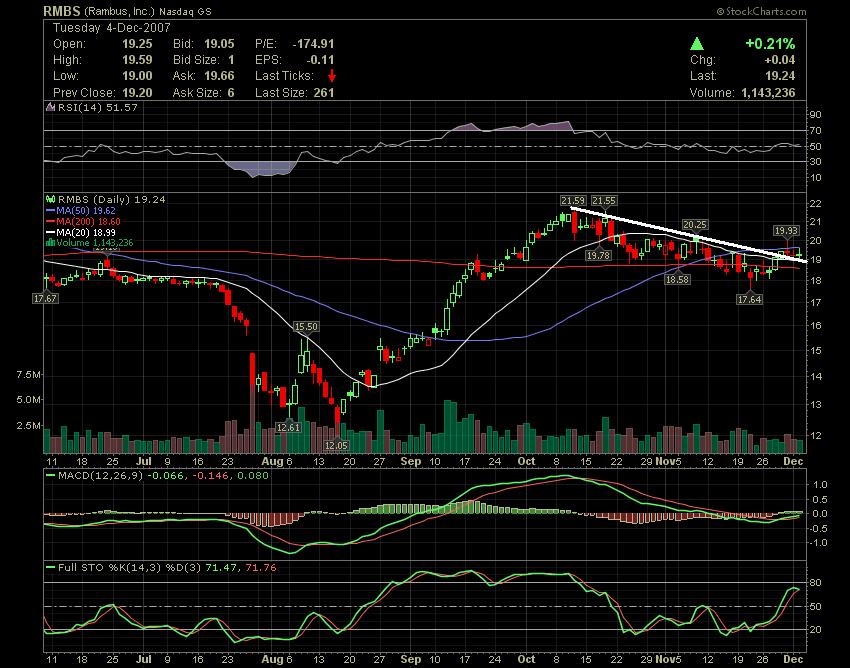Click the company name (Rambus, Inc.)
Image resolution: width=850 pixels, height=668 pixels.
click(x=119, y=11)
